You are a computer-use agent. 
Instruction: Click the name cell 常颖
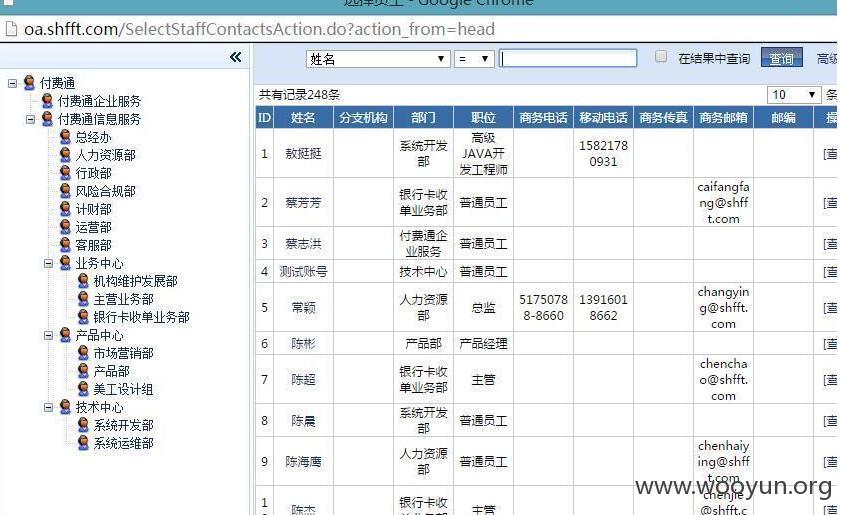coord(303,307)
